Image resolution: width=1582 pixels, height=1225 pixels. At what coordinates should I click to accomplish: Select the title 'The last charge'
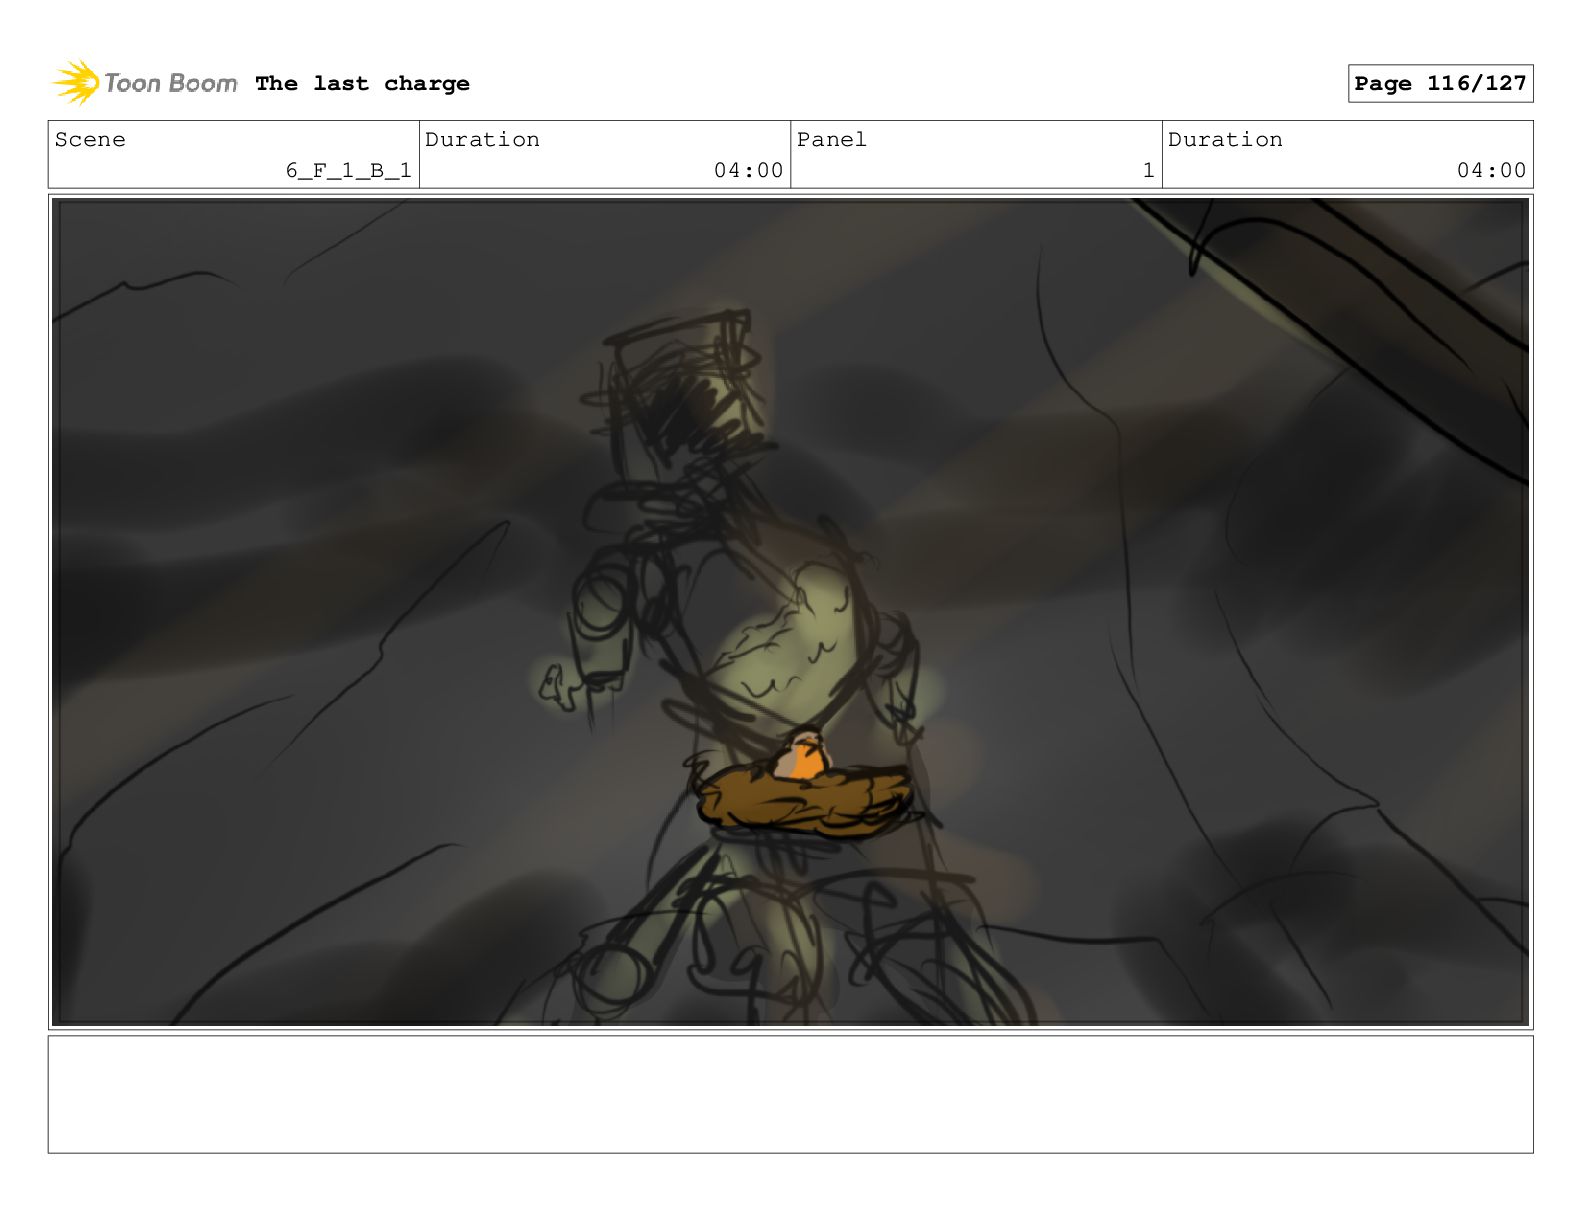pyautogui.click(x=362, y=83)
